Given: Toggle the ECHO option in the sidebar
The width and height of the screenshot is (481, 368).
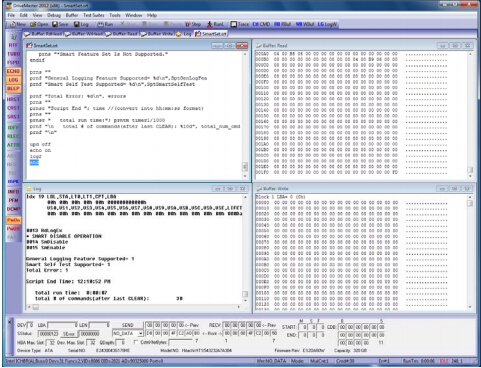Looking at the screenshot, I should pyautogui.click(x=13, y=71).
